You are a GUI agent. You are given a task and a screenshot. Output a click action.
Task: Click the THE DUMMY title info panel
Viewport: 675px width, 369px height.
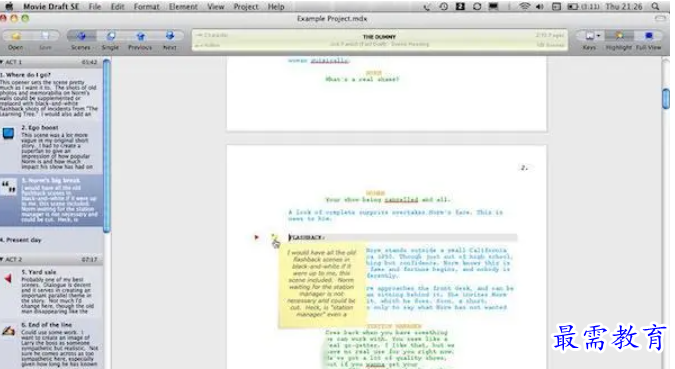379,40
